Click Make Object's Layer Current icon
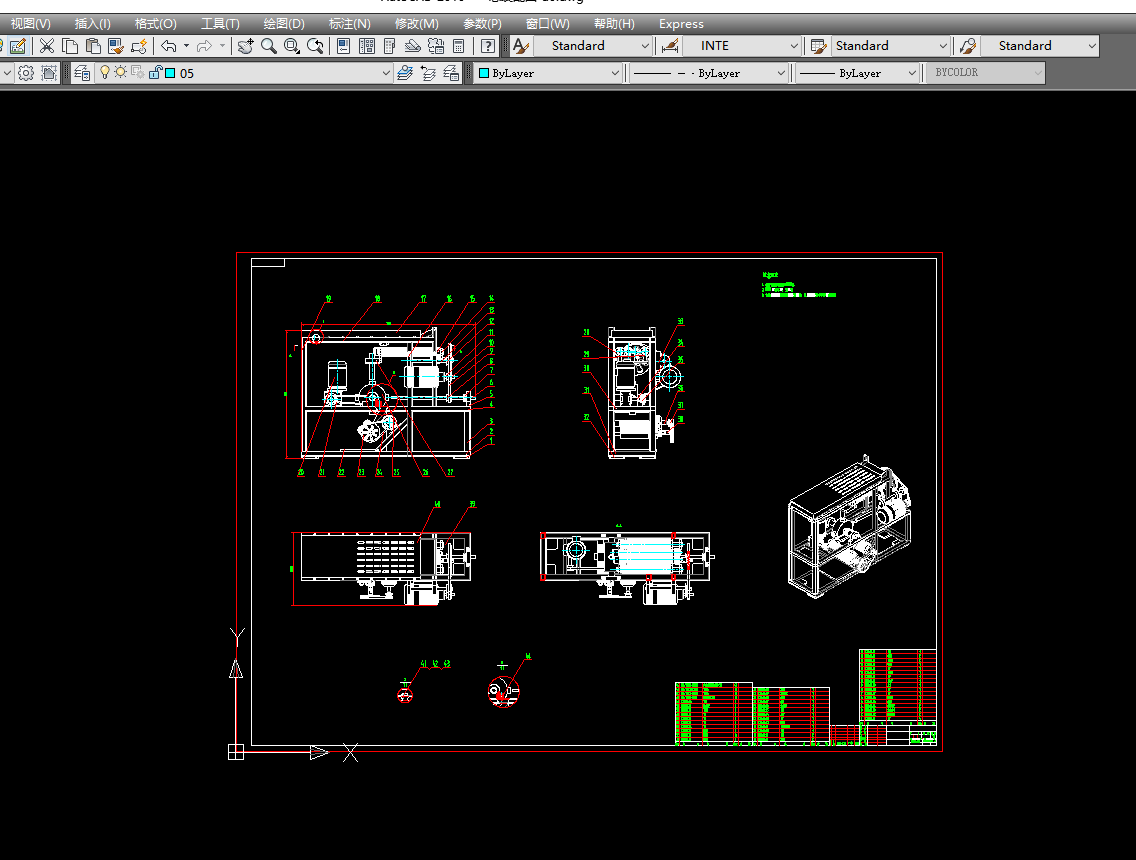 405,73
